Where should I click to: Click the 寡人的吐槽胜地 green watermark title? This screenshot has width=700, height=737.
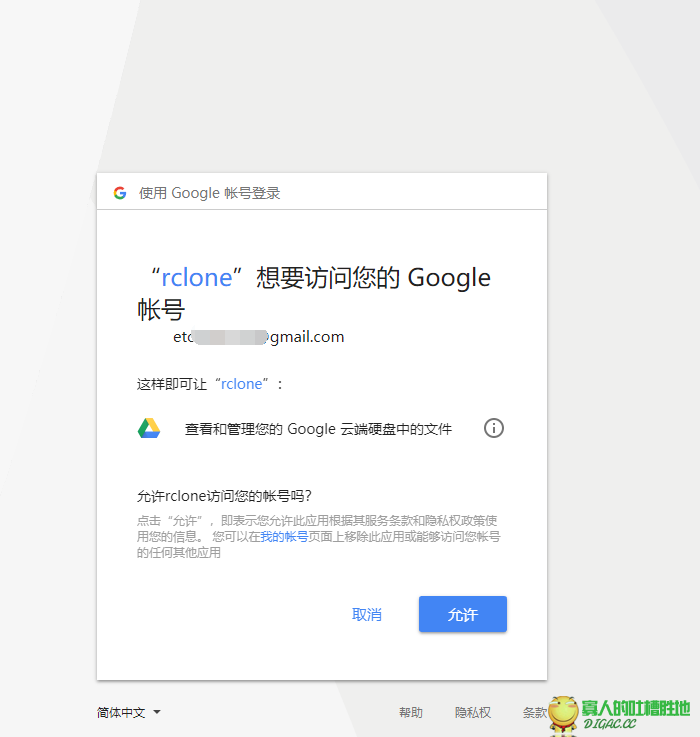click(x=636, y=708)
